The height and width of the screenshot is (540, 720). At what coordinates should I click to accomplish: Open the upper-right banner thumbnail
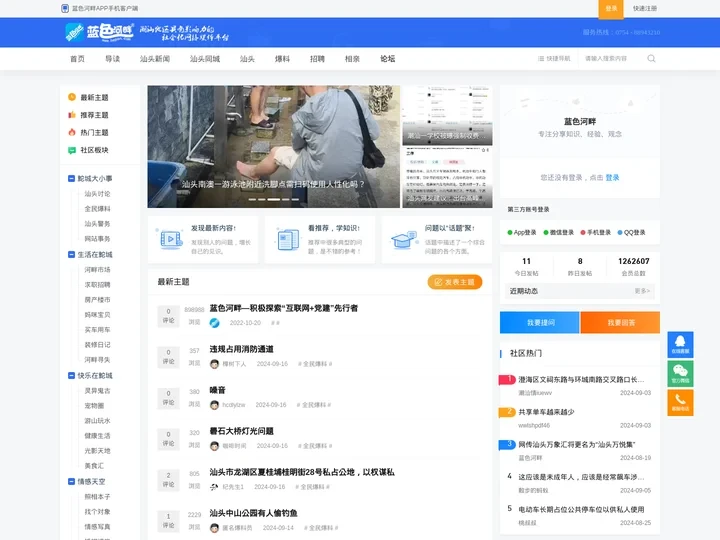click(447, 115)
